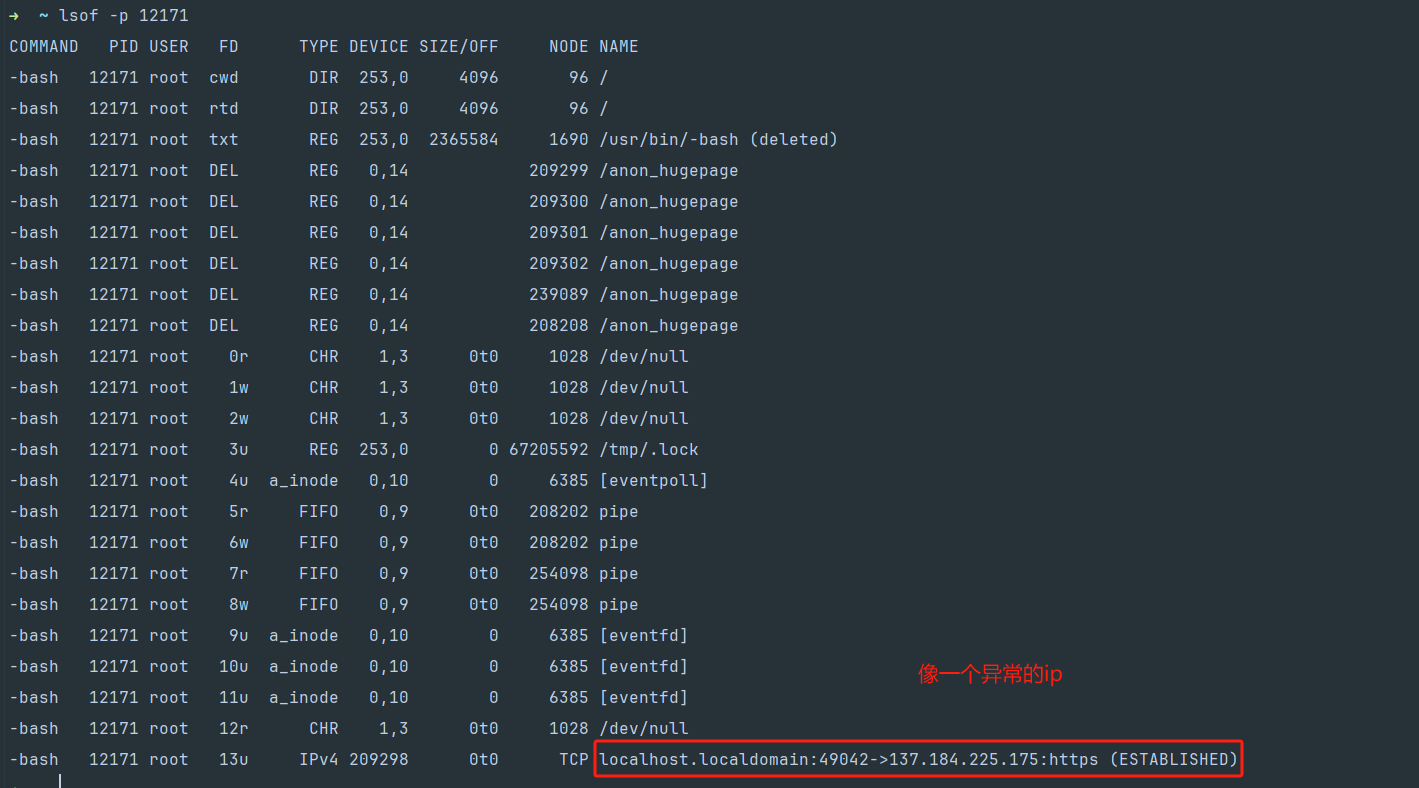Click the '[eventpoll]' entry
Screen dimensions: 1419x788
tap(654, 481)
